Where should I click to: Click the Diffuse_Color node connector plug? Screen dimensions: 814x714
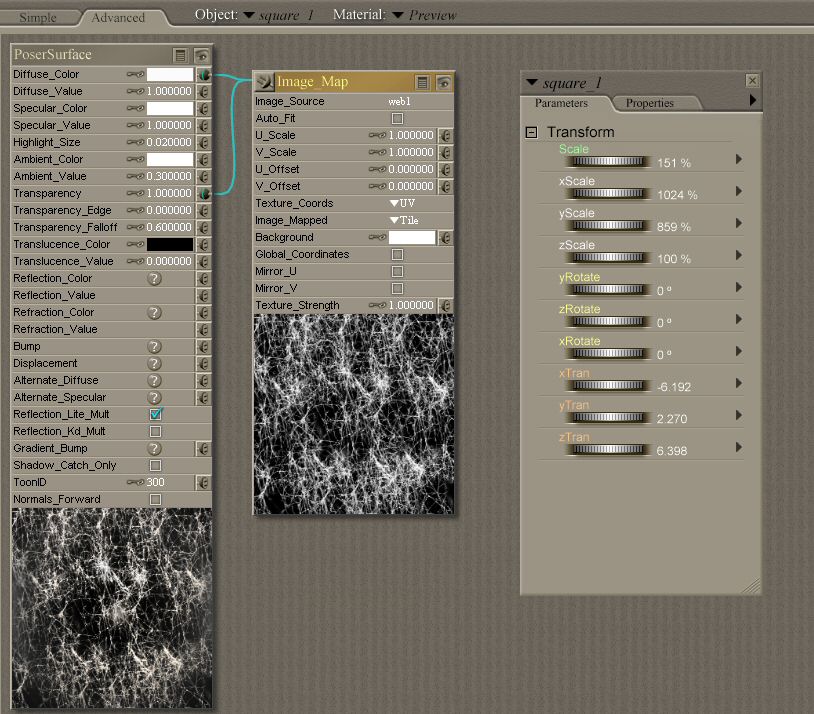(204, 75)
